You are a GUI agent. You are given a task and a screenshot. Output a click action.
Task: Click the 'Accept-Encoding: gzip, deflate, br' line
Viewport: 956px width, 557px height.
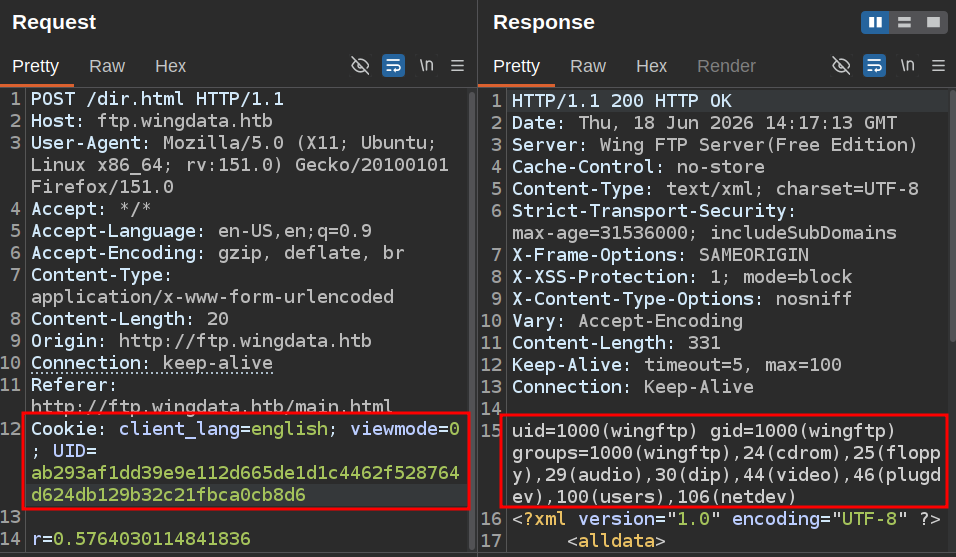pos(218,253)
